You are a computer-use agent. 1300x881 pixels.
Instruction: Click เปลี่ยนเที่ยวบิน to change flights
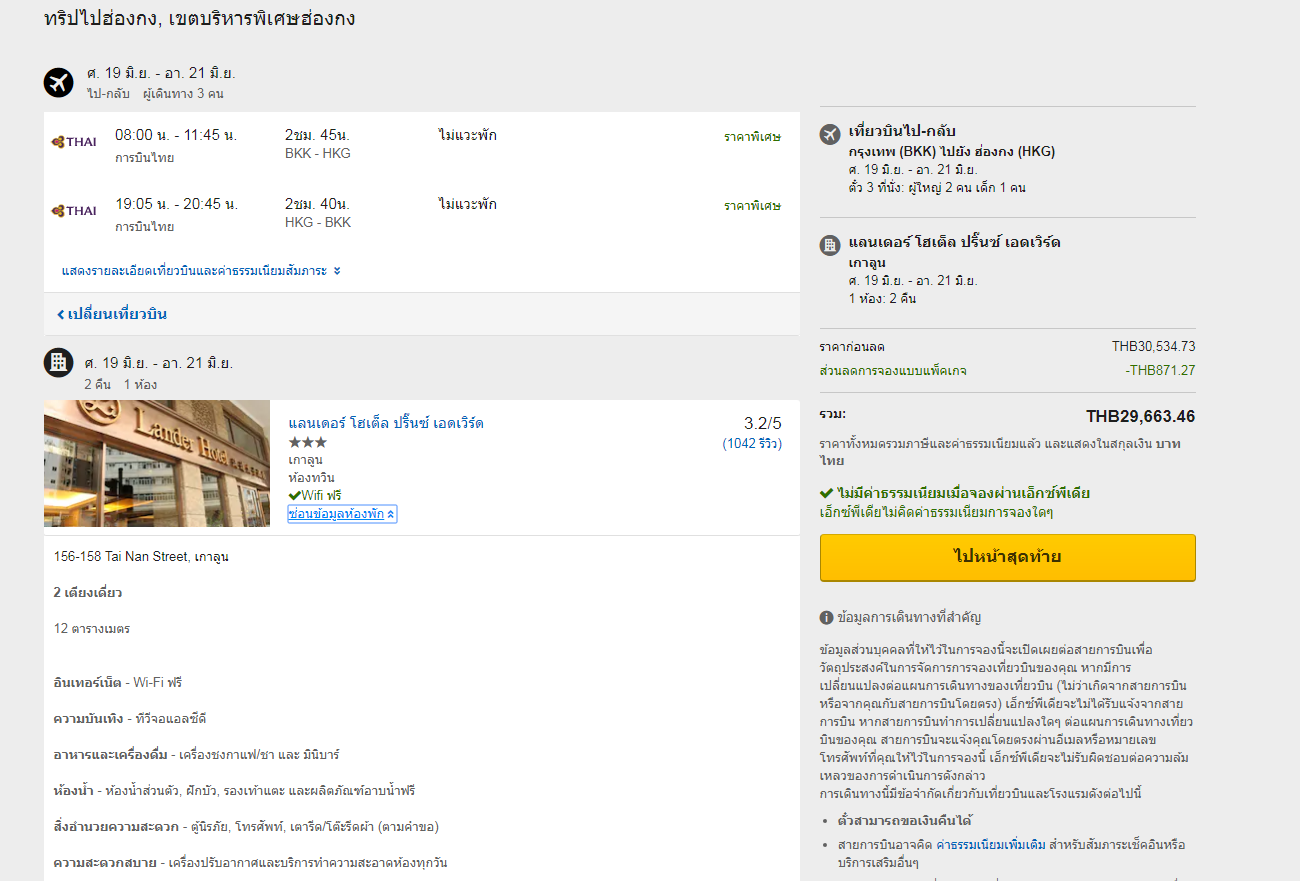click(112, 314)
